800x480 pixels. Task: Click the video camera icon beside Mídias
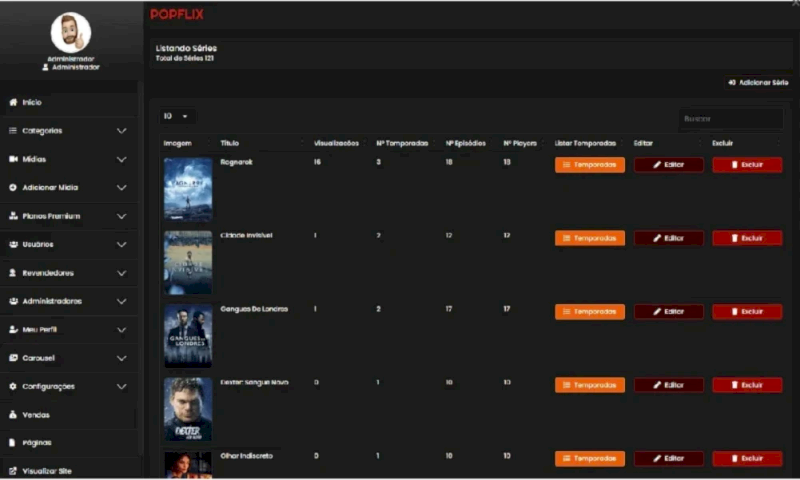click(x=13, y=159)
